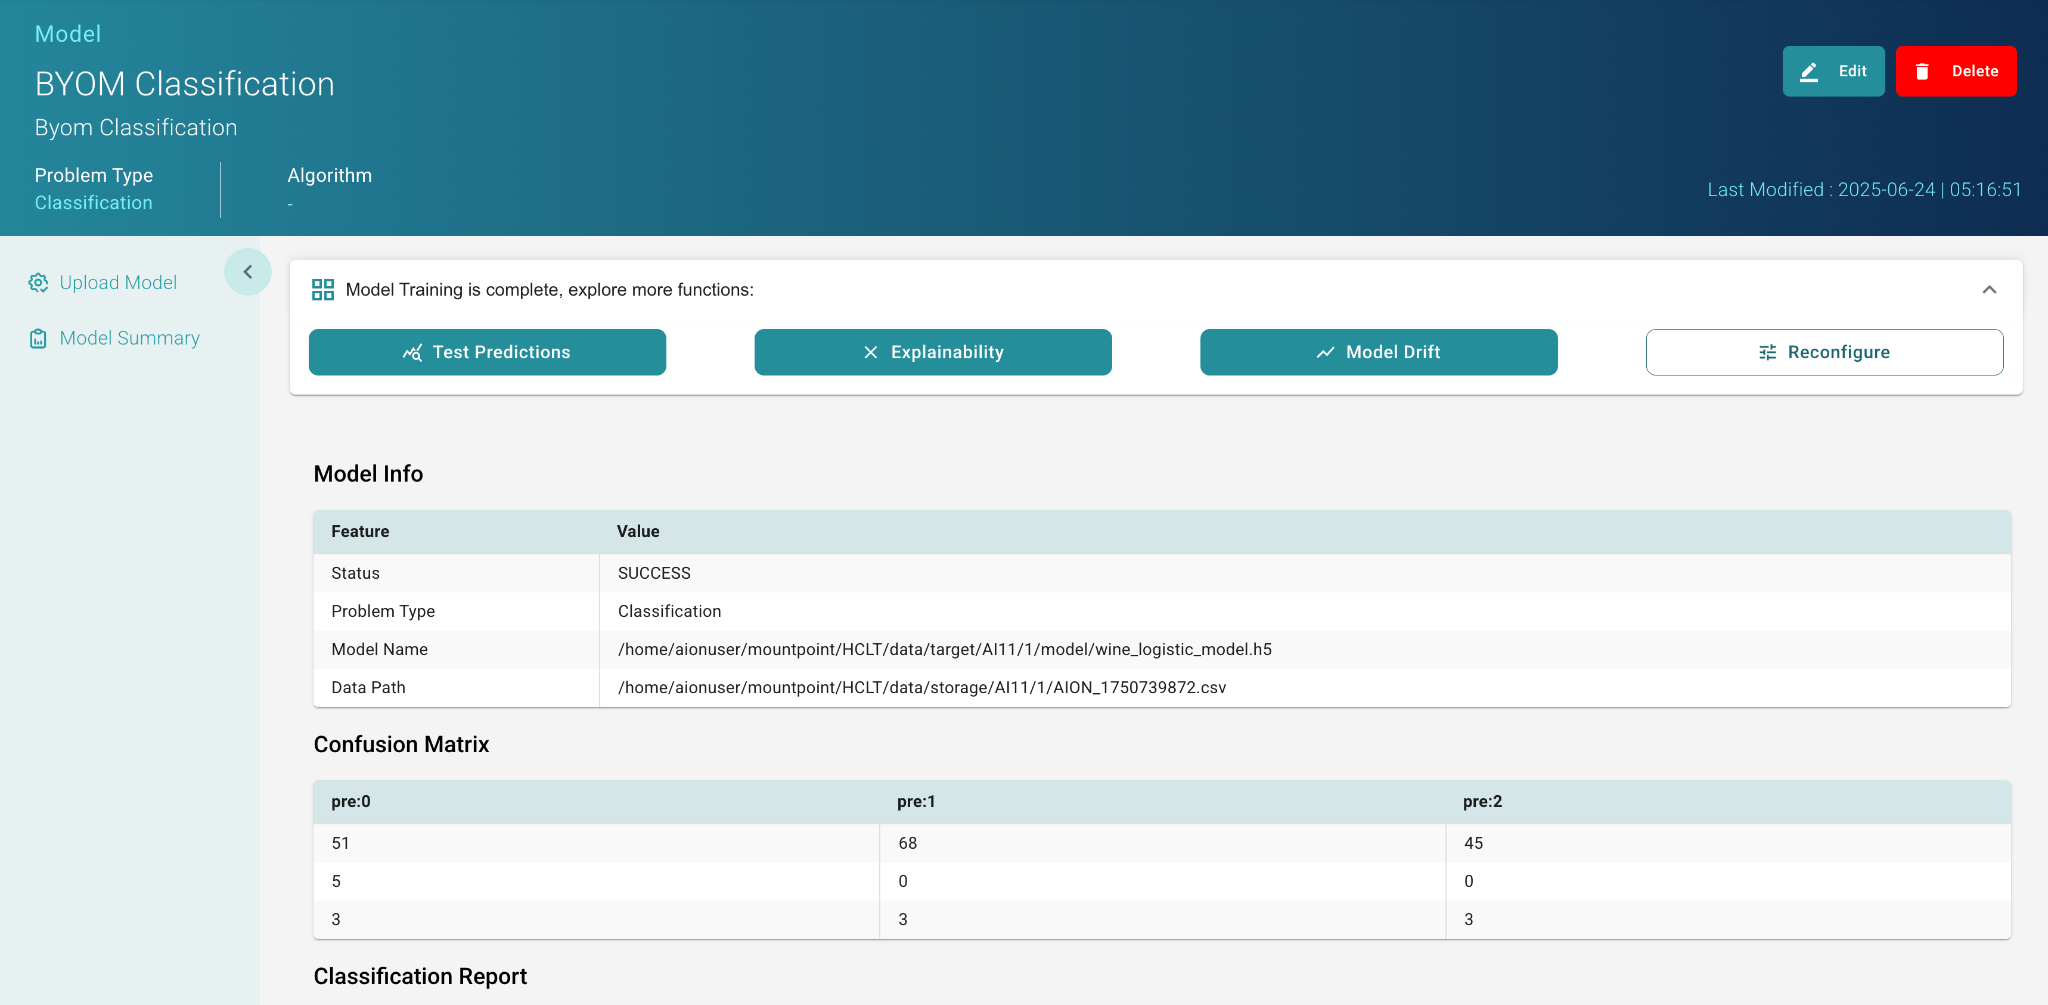Viewport: 2048px width, 1005px height.
Task: Click the Status feature row label
Action: coord(355,573)
